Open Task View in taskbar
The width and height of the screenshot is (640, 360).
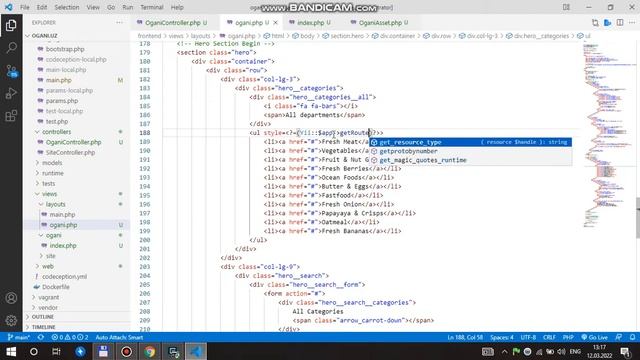click(56, 351)
